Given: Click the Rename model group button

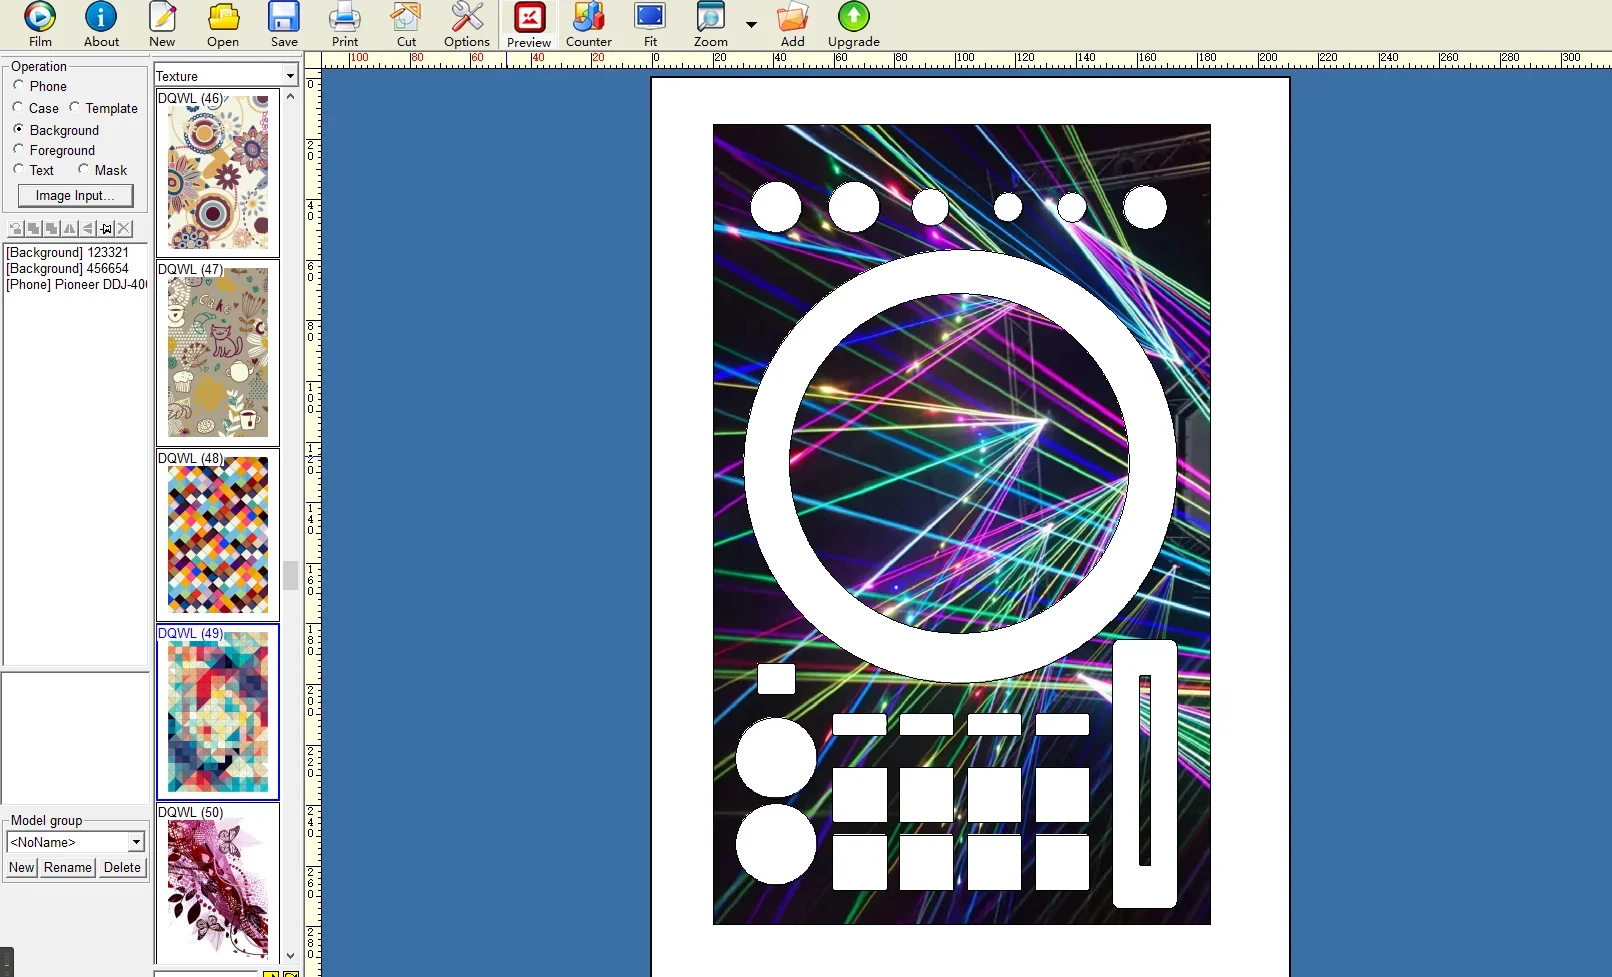Looking at the screenshot, I should [x=68, y=868].
